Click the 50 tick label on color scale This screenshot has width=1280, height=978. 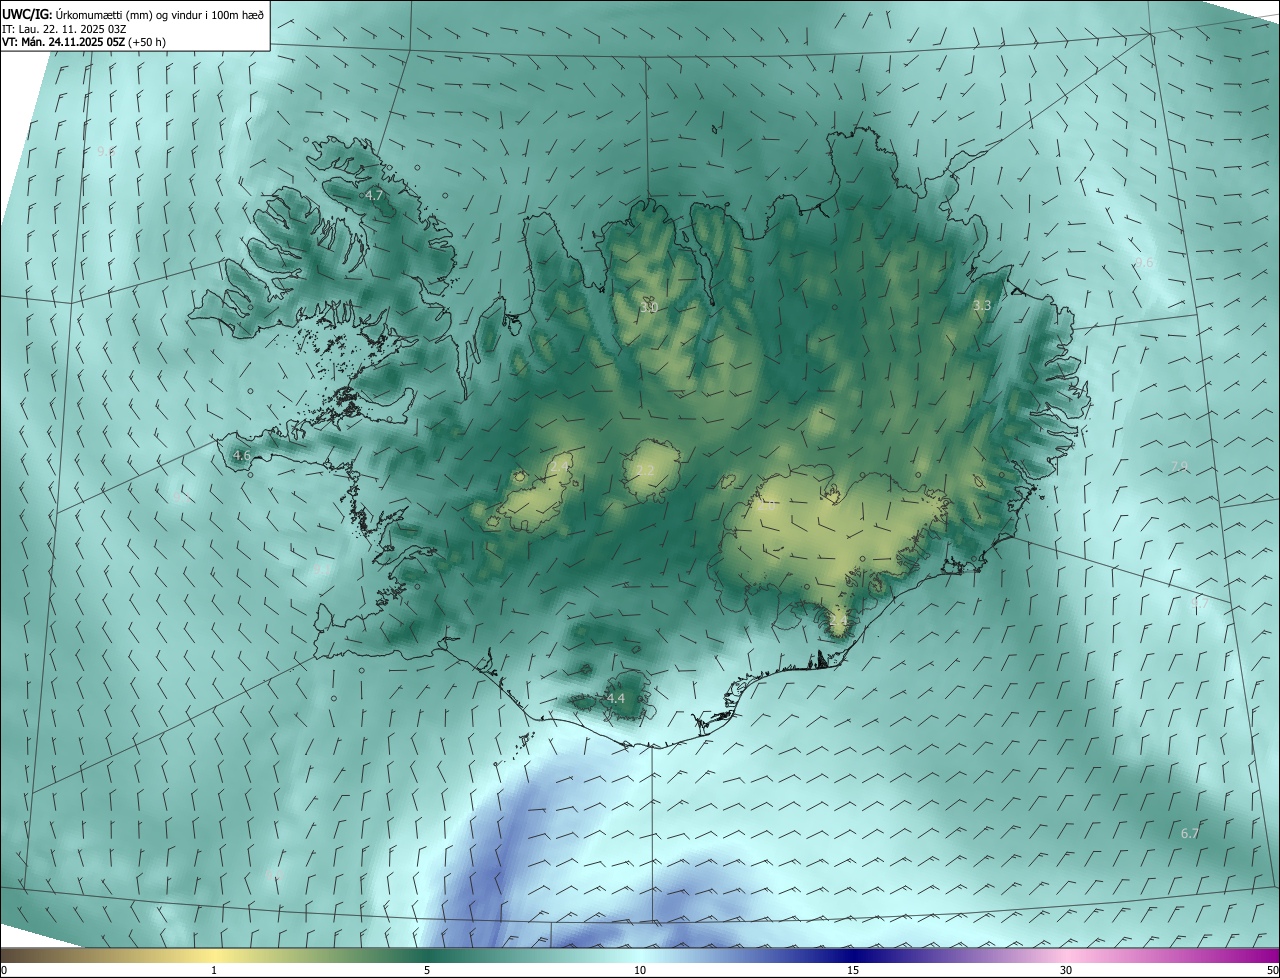pos(1272,970)
